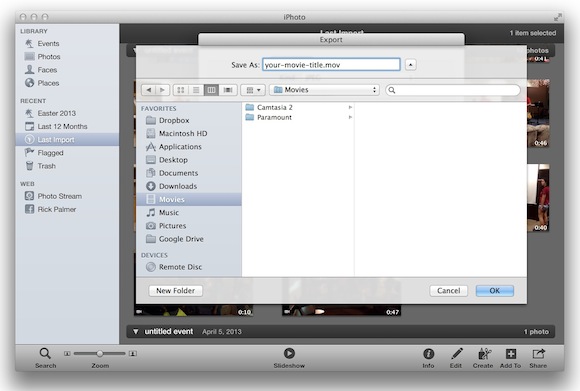Open the Info panel icon
This screenshot has width=580, height=391.
coord(428,354)
